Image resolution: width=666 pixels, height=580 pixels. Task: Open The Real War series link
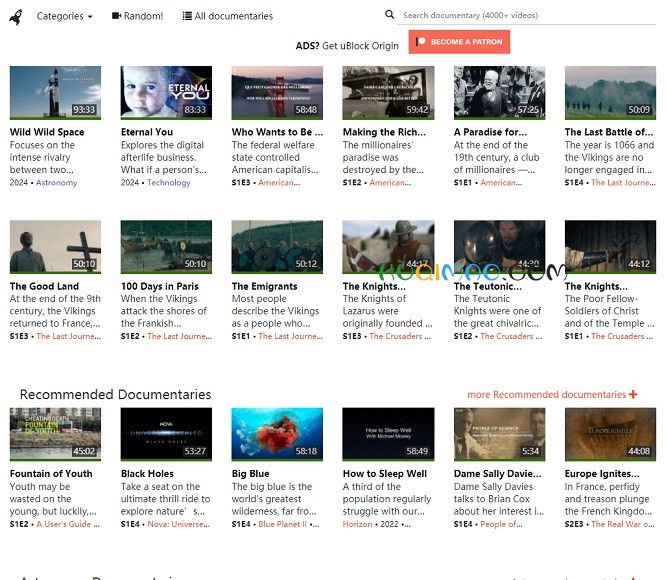623,524
